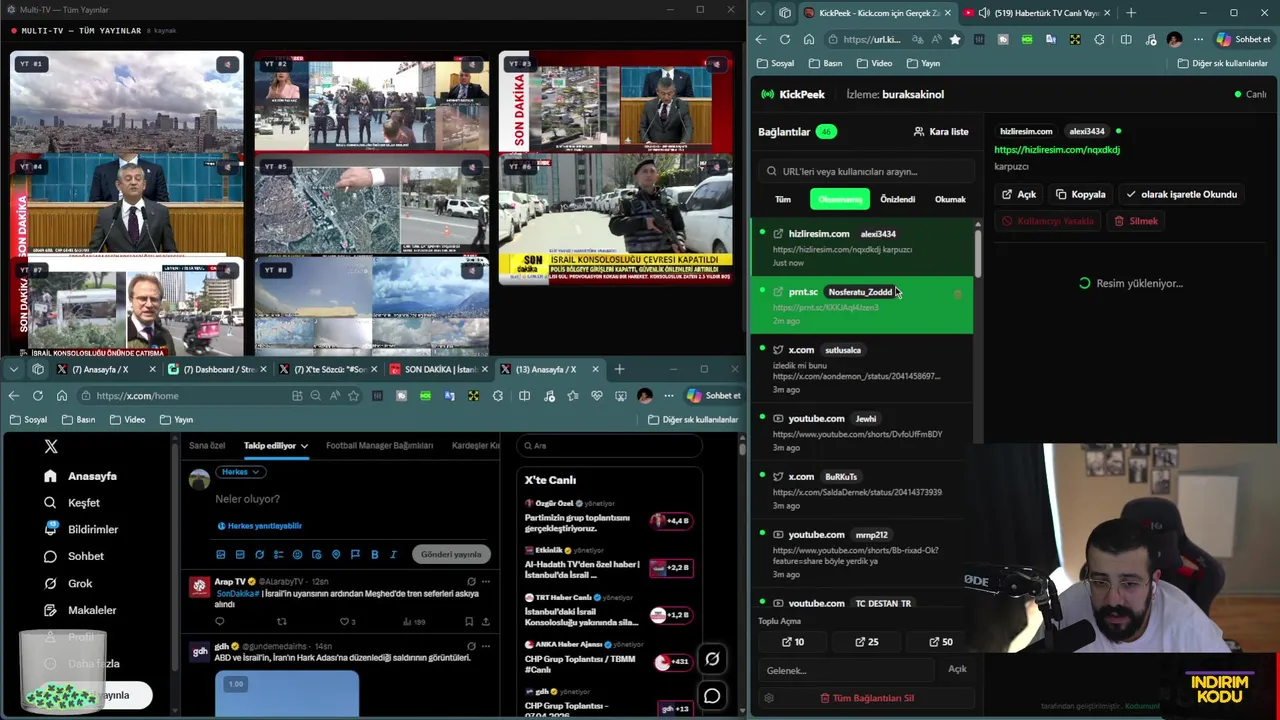Select the youtube.com mmp212 link entry
Viewport: 1280px width, 720px height.
click(x=861, y=554)
